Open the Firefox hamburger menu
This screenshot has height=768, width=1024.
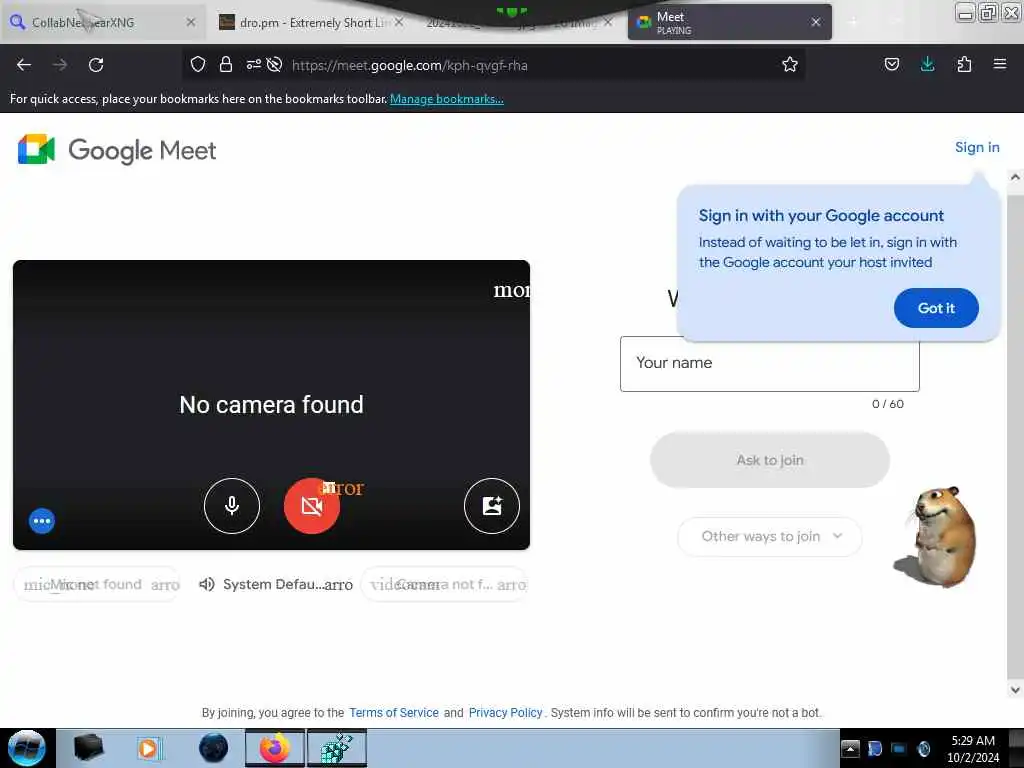1000,64
